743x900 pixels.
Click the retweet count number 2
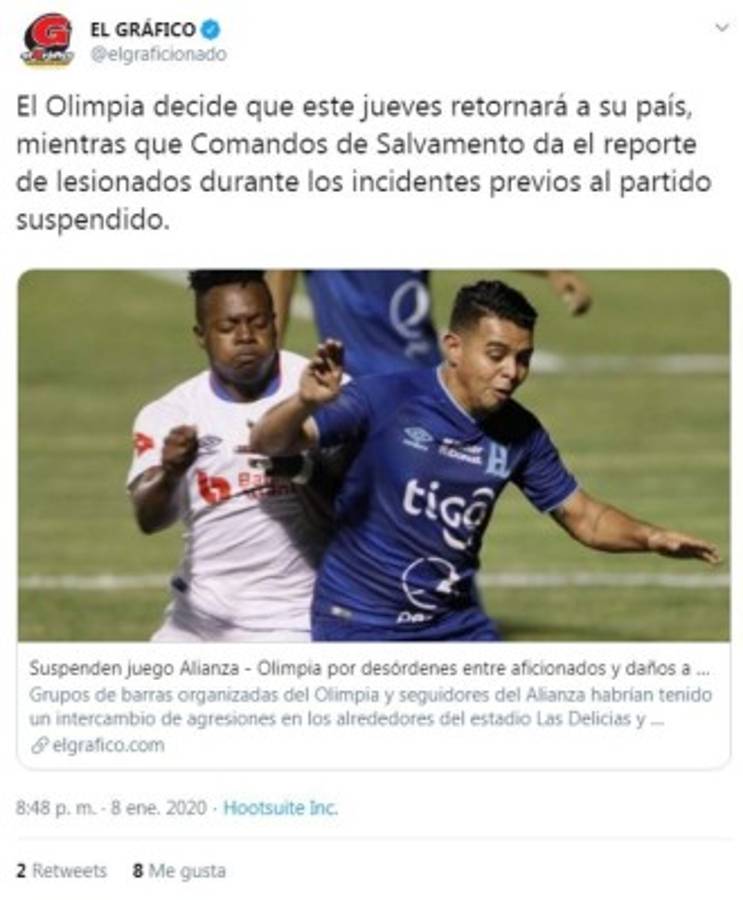click(21, 871)
